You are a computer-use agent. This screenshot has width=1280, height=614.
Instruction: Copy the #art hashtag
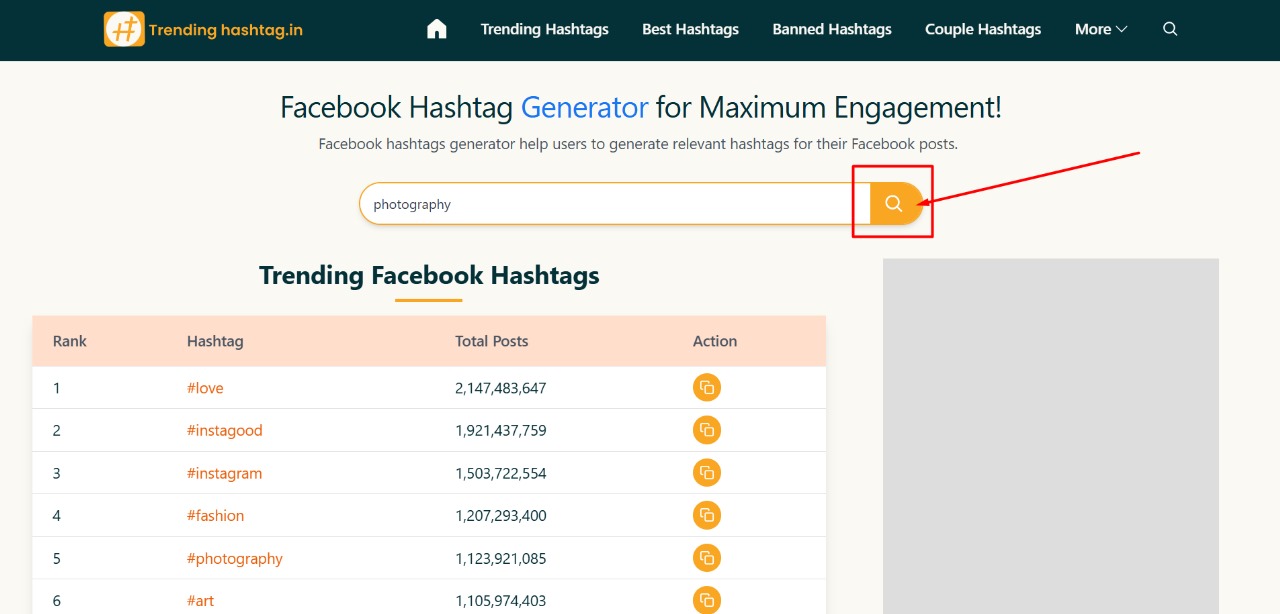707,600
